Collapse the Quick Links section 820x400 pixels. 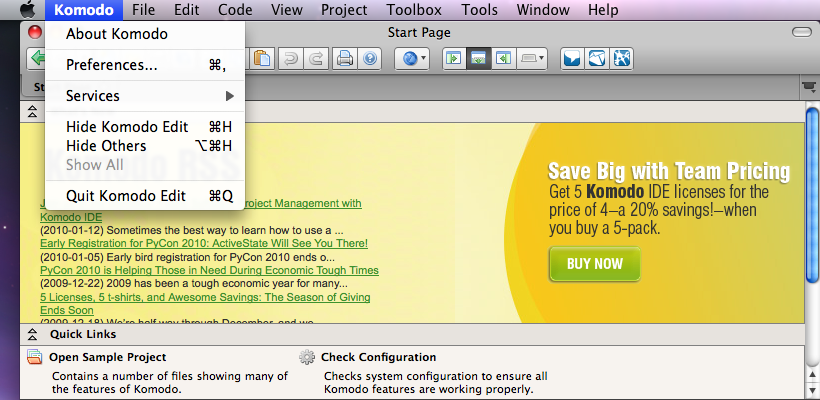click(x=33, y=334)
